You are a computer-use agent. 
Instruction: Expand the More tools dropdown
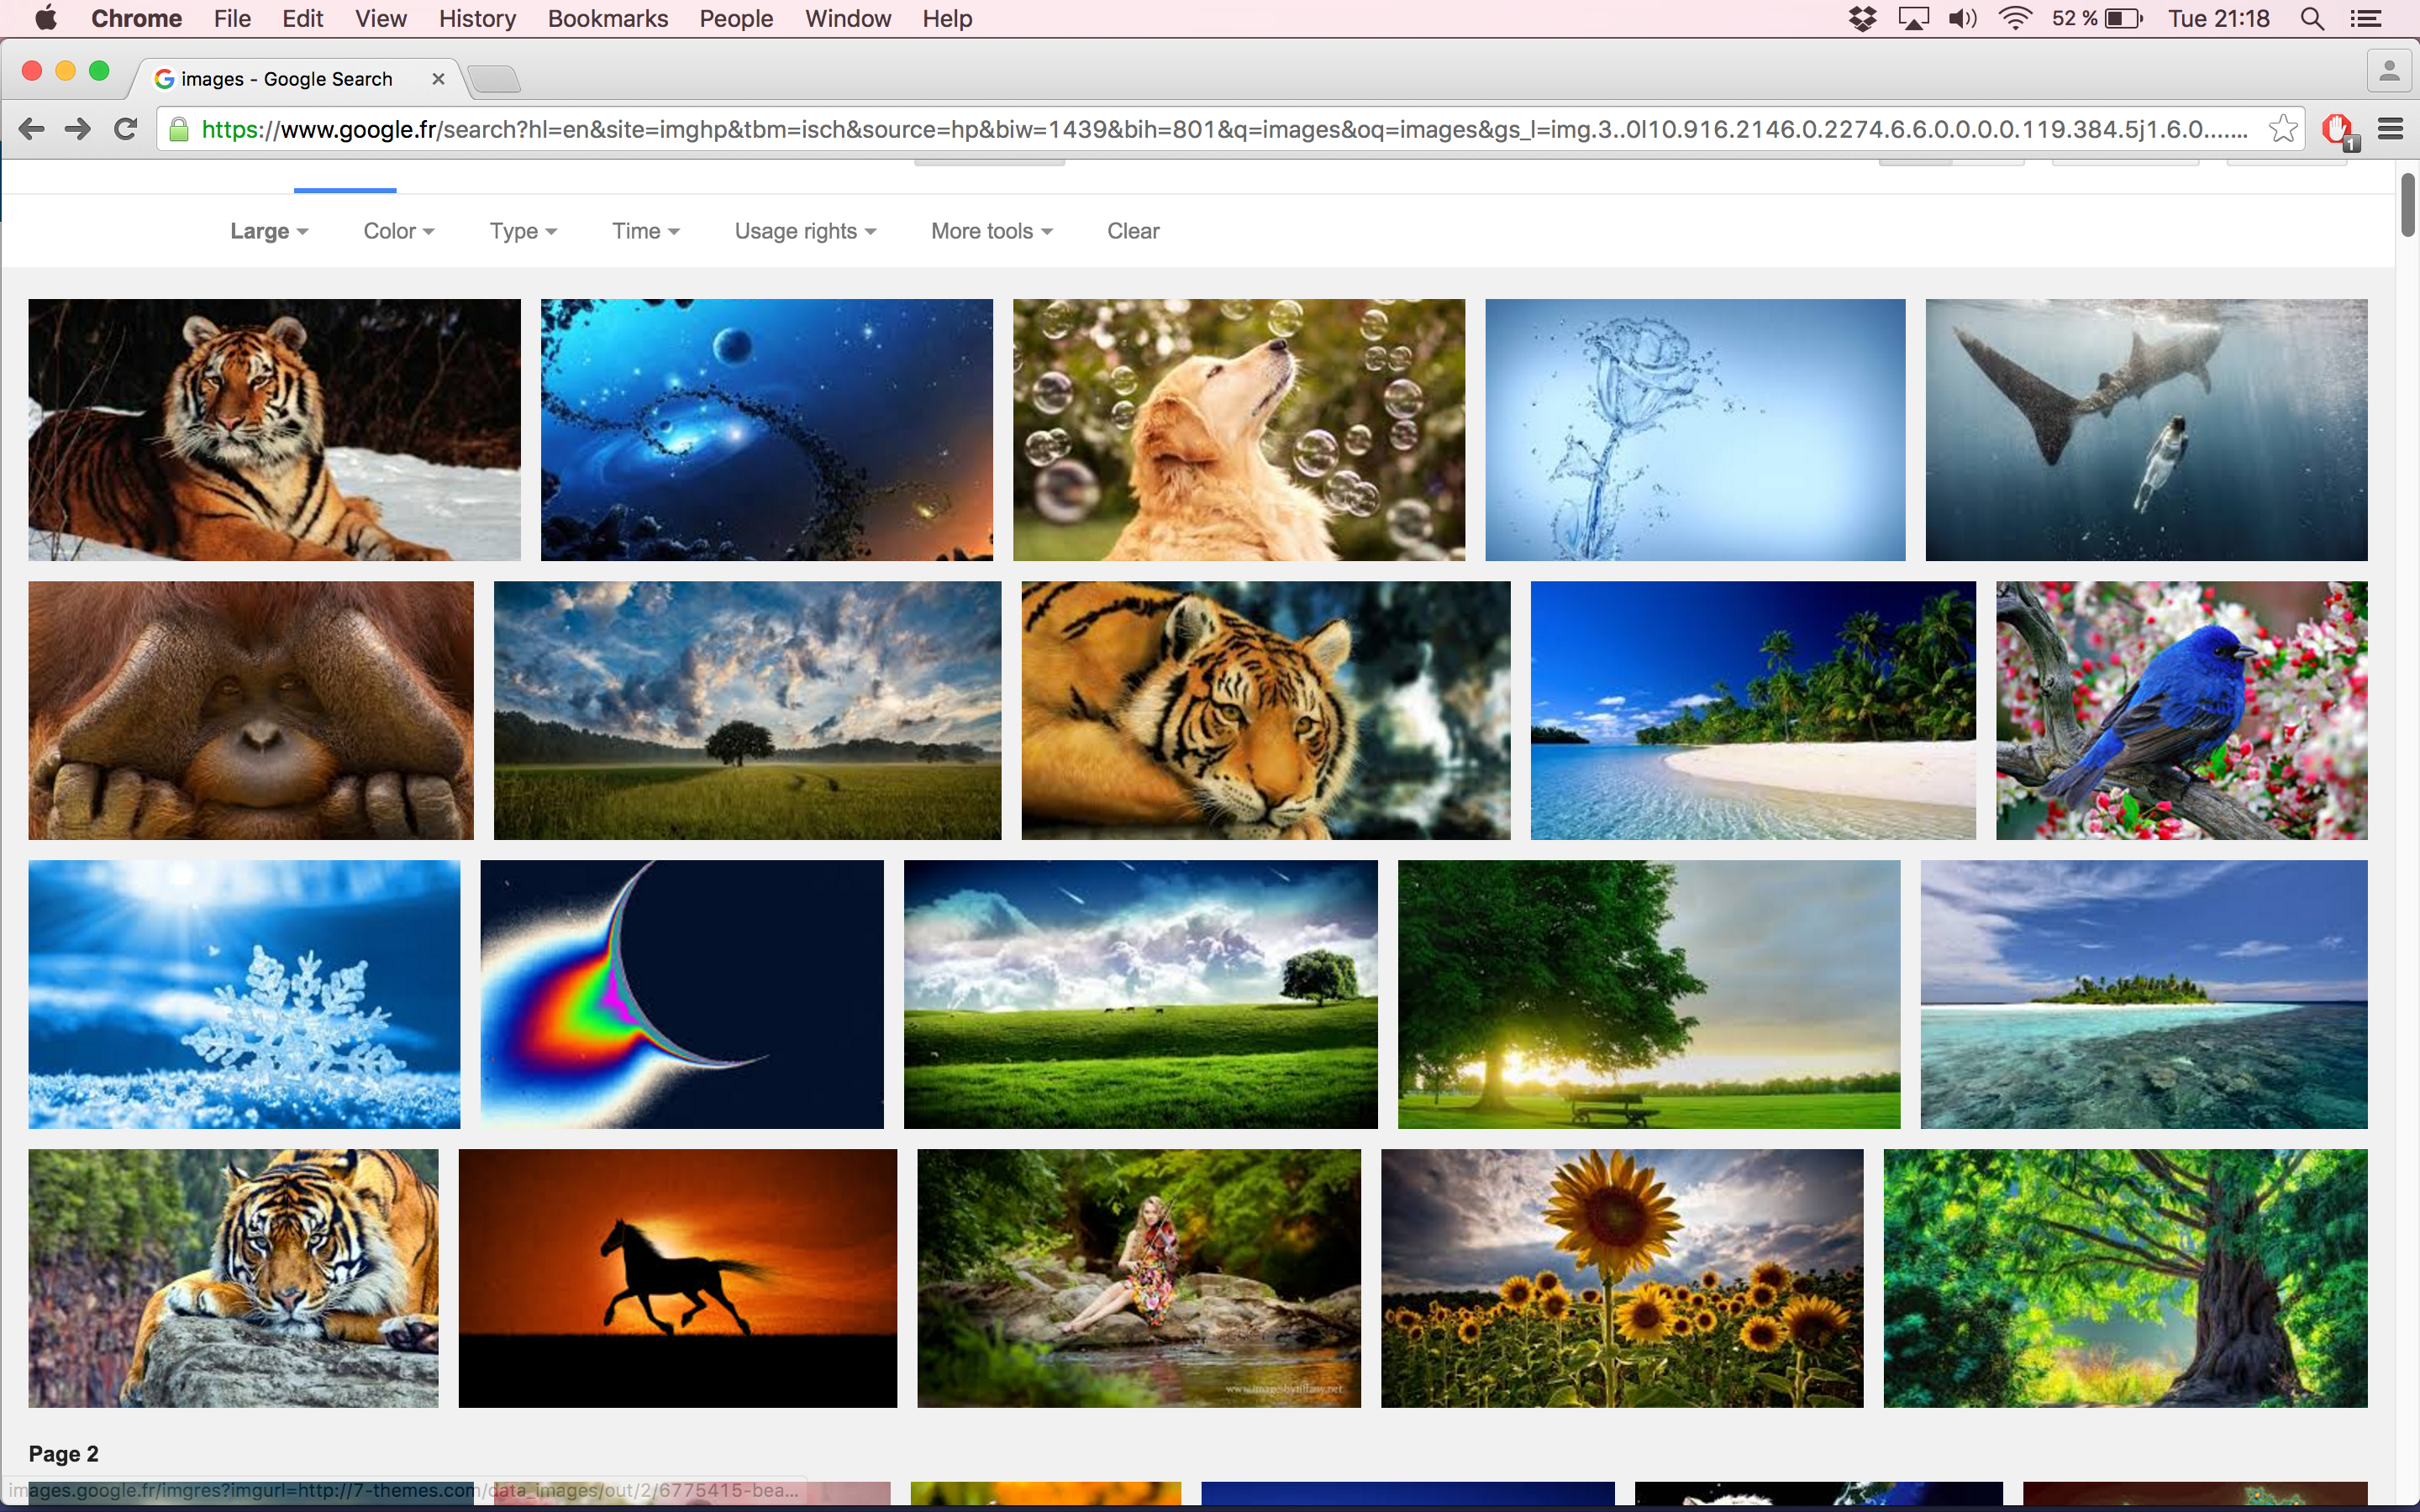[992, 231]
